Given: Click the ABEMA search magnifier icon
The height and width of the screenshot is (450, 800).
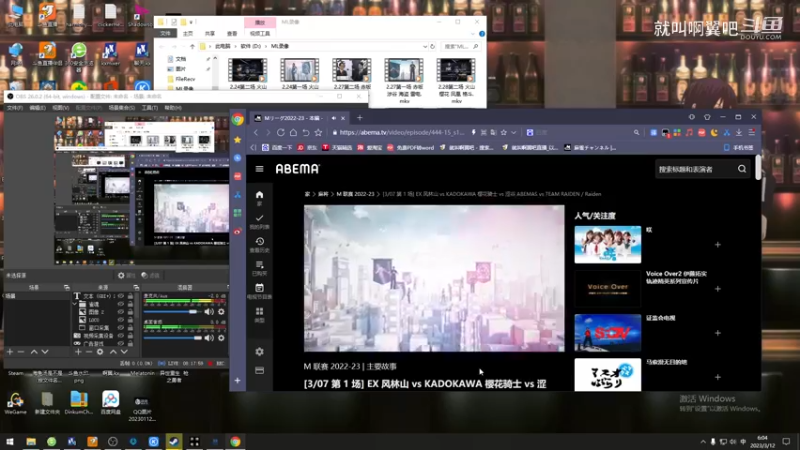Looking at the screenshot, I should (x=742, y=169).
